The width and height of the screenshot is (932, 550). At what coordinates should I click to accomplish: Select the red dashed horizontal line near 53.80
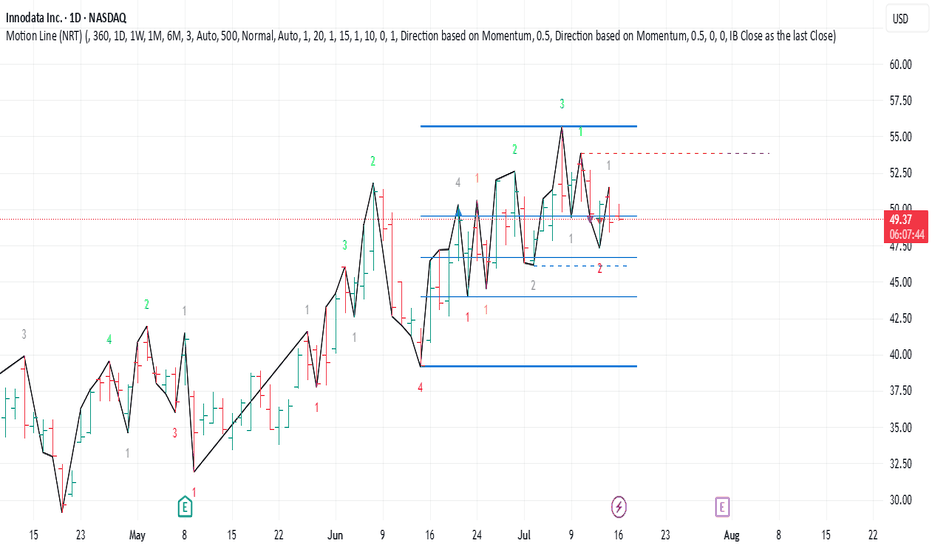pos(675,153)
